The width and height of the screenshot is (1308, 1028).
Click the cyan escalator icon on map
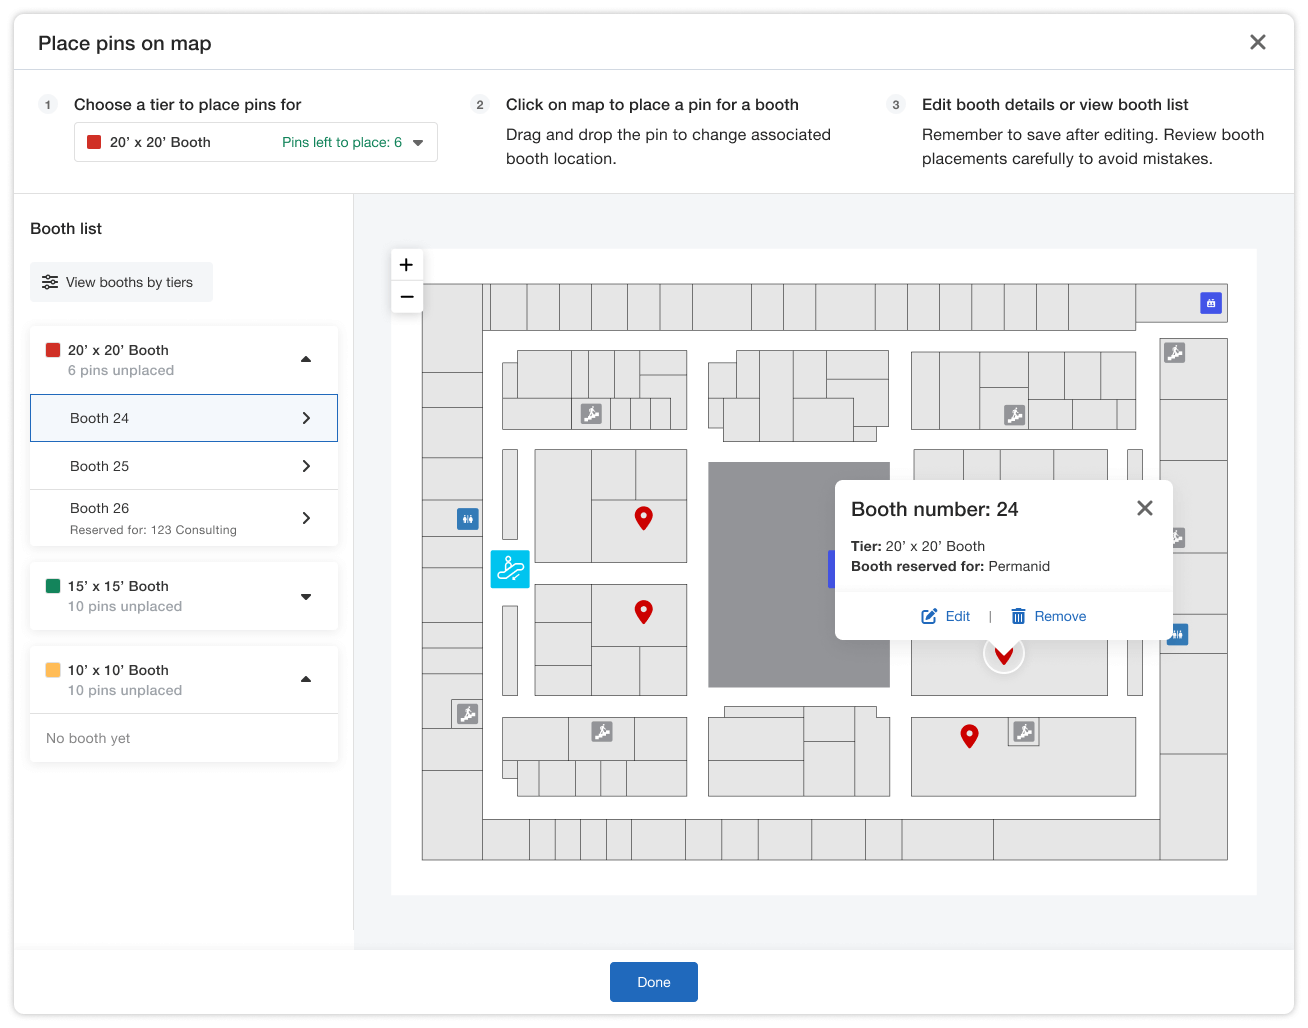pos(510,569)
